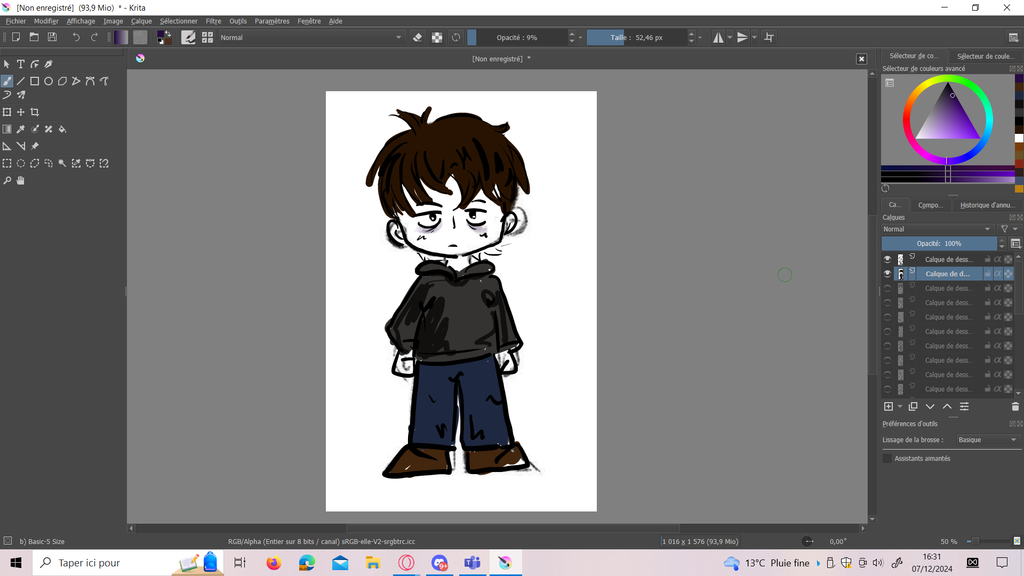The height and width of the screenshot is (576, 1024).
Task: Enable the Assistants aimantés checkbox
Action: click(887, 458)
